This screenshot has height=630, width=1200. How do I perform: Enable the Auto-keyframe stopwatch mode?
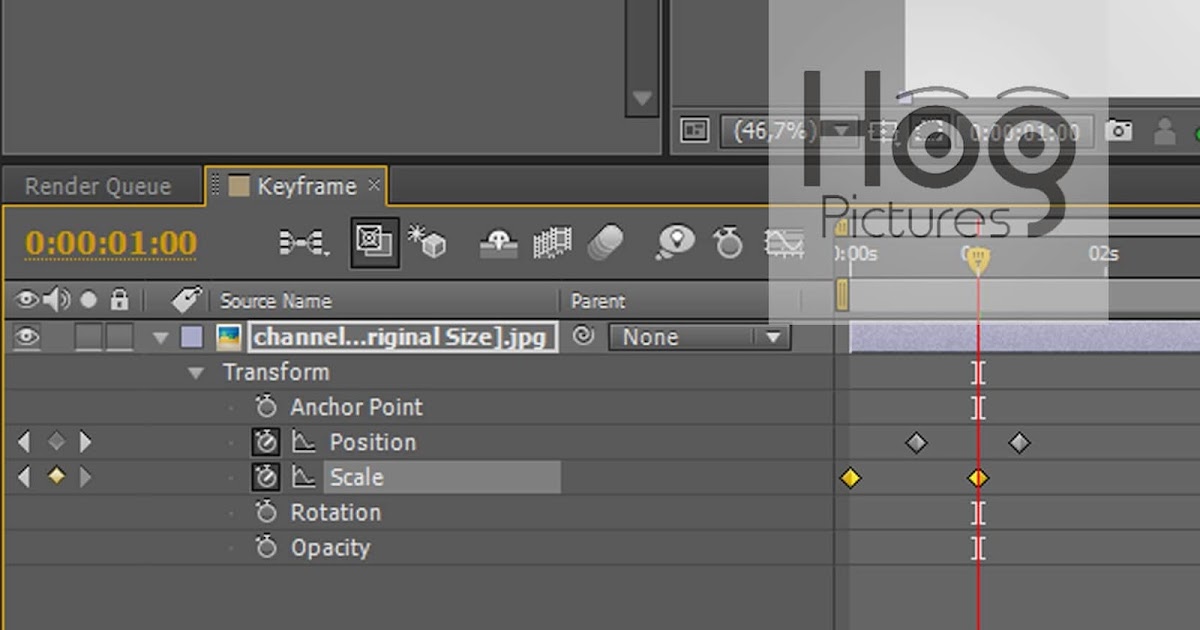(x=728, y=240)
